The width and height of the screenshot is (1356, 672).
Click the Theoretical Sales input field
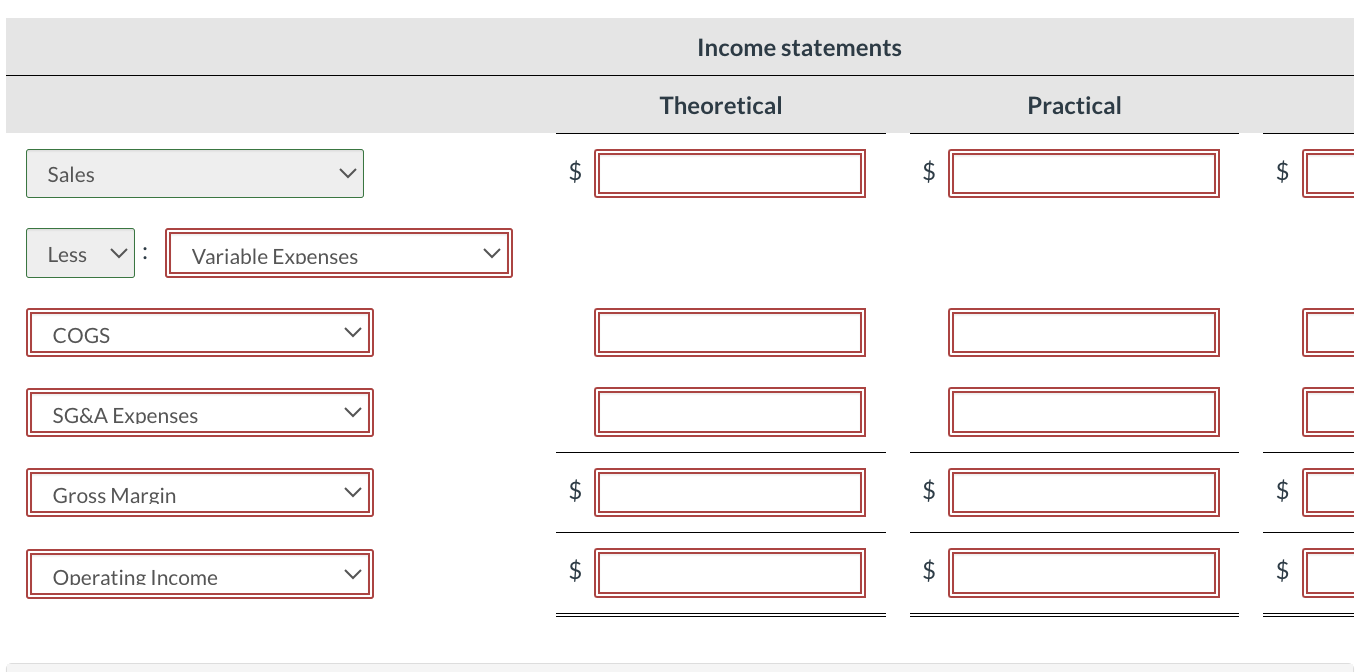pos(730,173)
